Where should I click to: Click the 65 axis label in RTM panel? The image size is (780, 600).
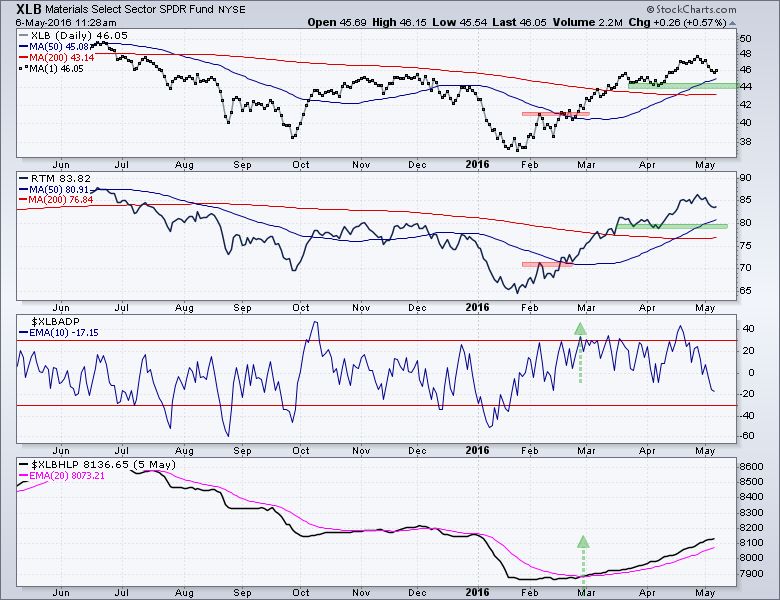coord(745,291)
